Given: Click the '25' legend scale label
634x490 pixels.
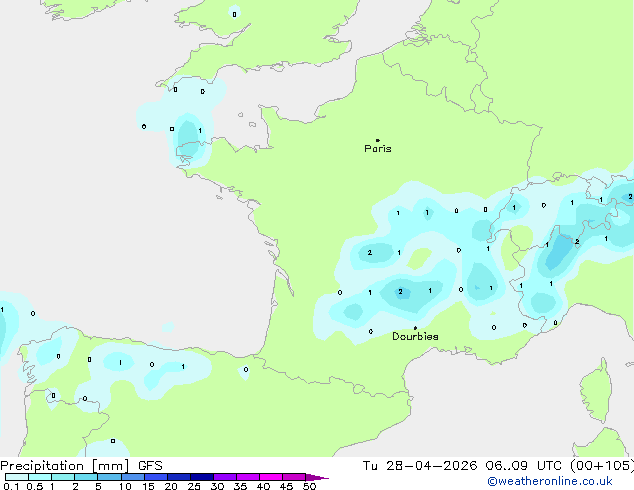Looking at the screenshot, I should 194,486.
